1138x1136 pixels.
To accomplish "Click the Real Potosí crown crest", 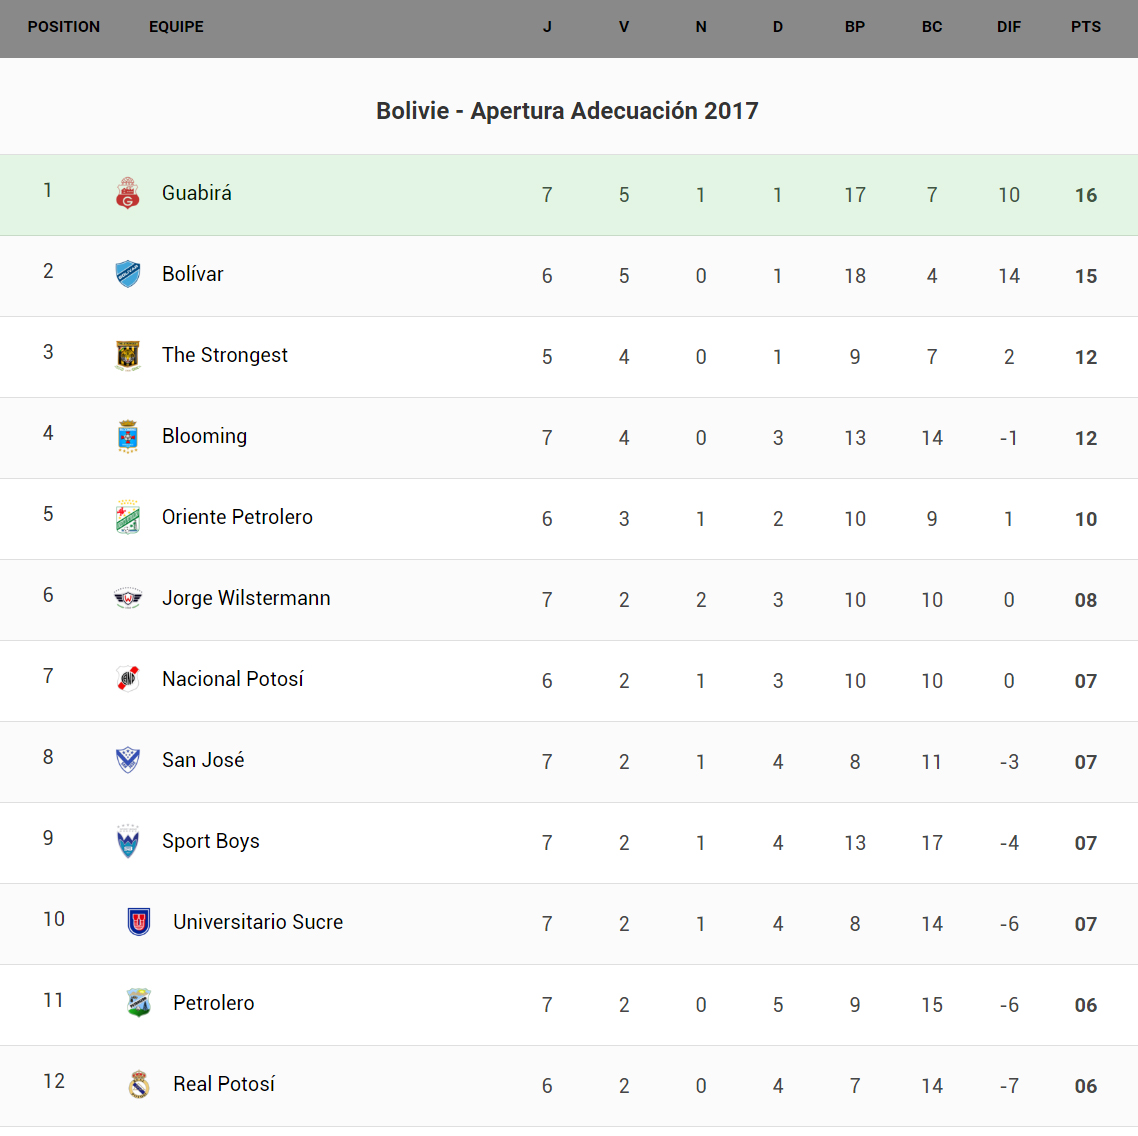I will (139, 1084).
